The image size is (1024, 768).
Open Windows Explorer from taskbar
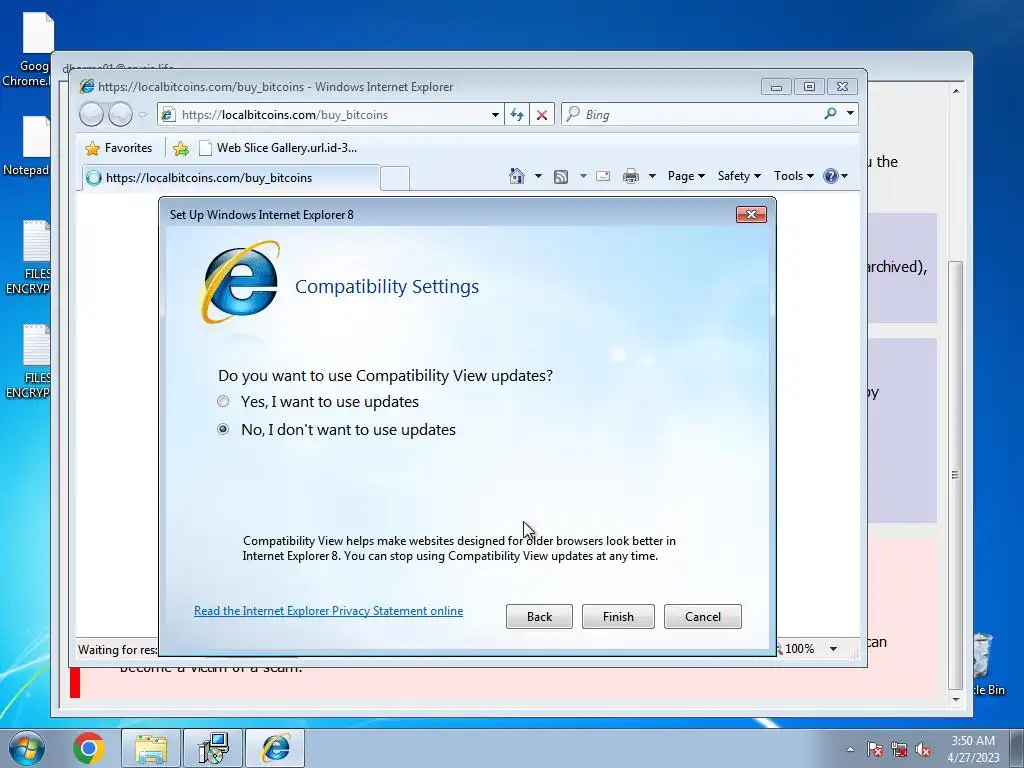click(150, 748)
